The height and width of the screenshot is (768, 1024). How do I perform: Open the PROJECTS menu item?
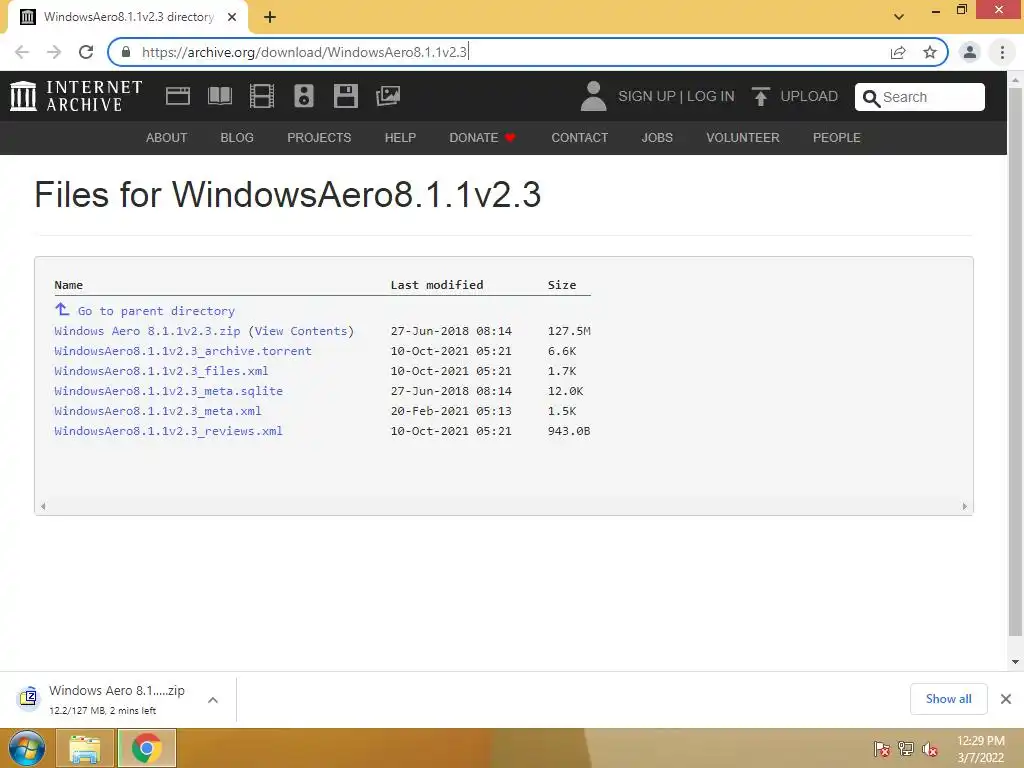click(319, 138)
